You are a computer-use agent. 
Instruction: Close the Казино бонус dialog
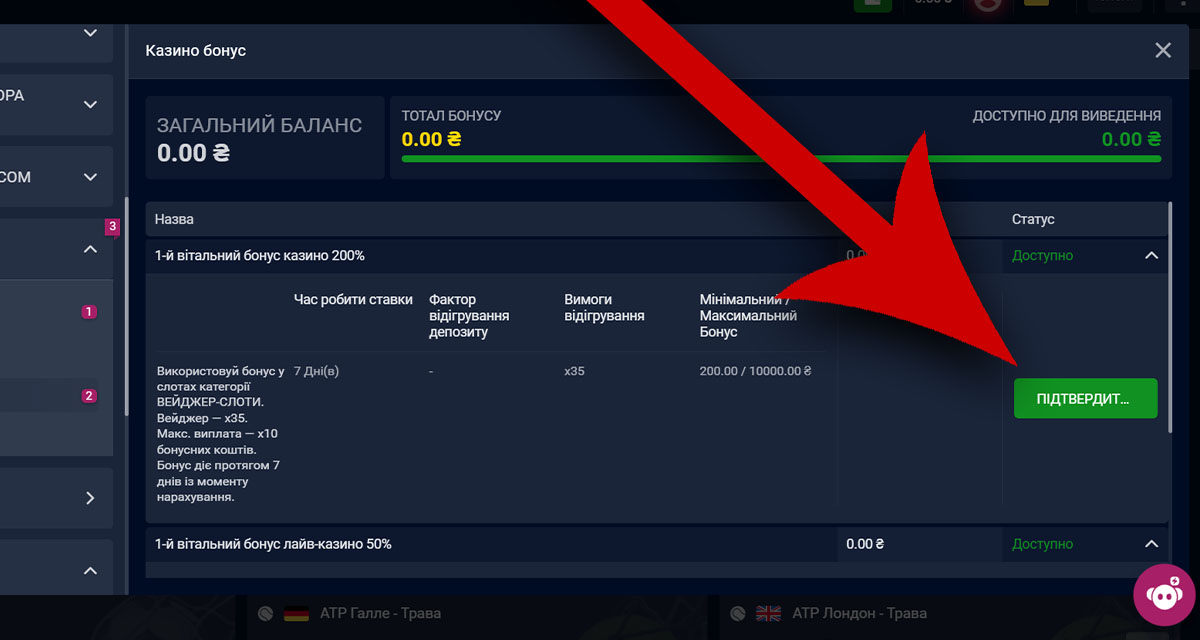(1162, 50)
